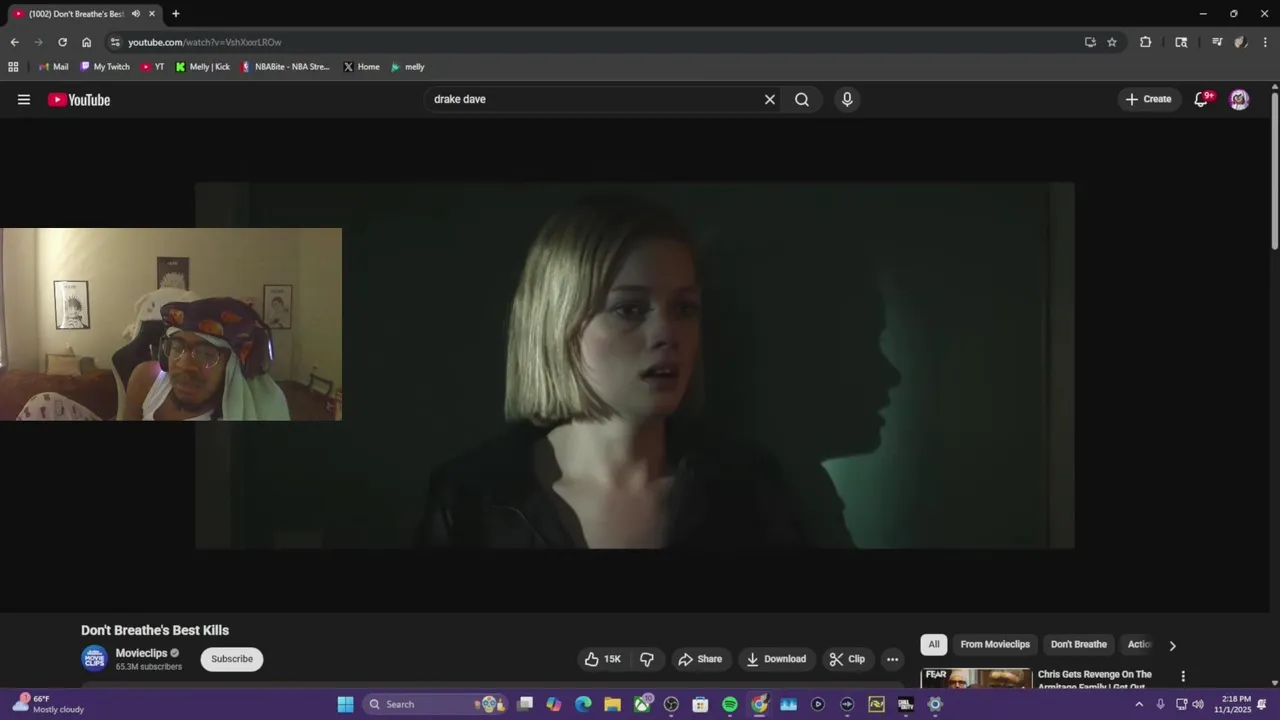Image resolution: width=1280 pixels, height=720 pixels.
Task: Click the video player to pause
Action: [635, 365]
